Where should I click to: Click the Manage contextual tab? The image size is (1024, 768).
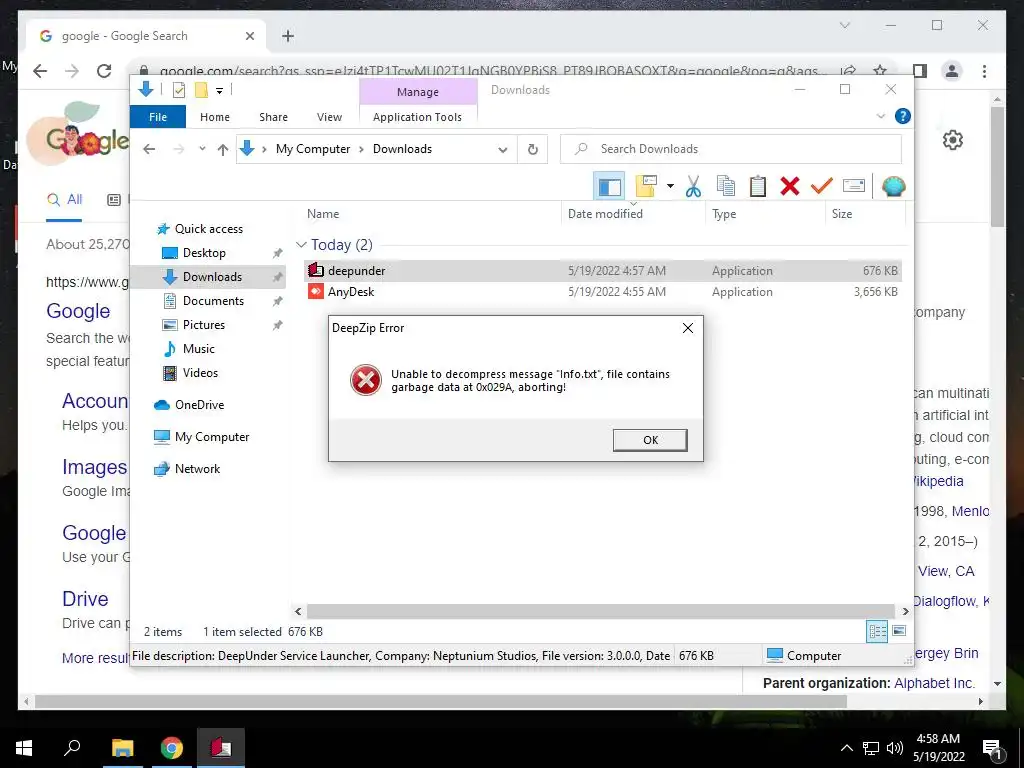pos(418,92)
